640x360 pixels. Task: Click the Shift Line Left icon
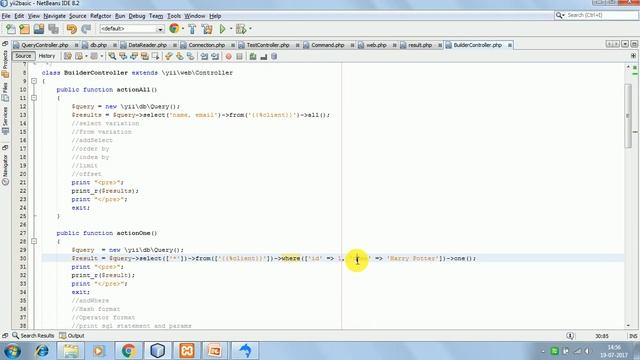204,56
